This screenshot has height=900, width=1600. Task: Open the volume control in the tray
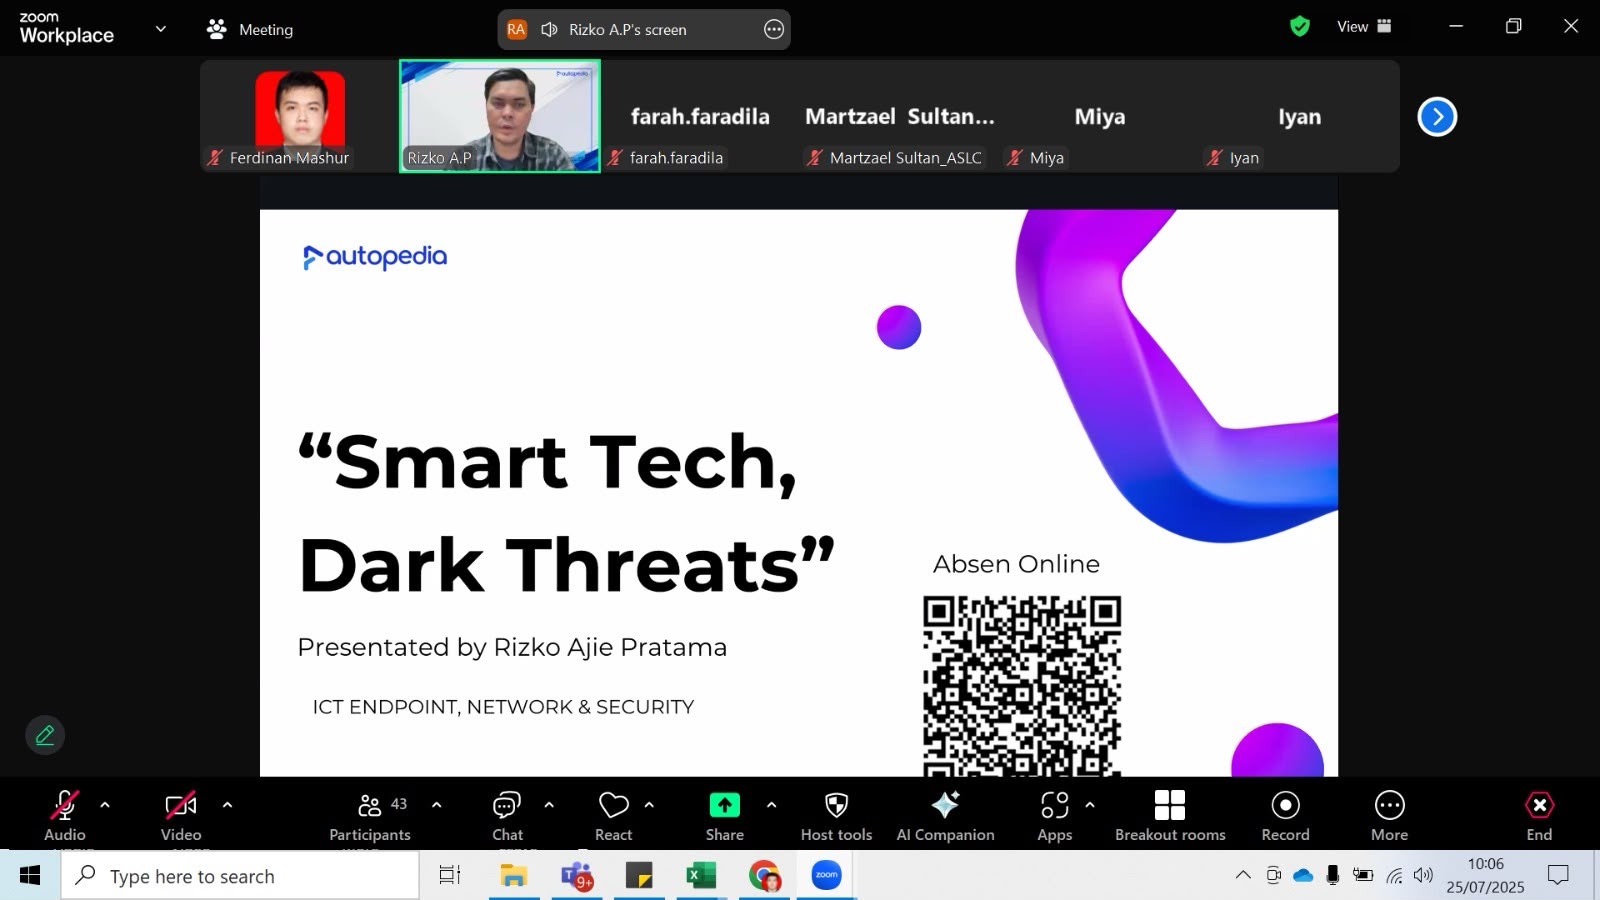(x=1424, y=876)
